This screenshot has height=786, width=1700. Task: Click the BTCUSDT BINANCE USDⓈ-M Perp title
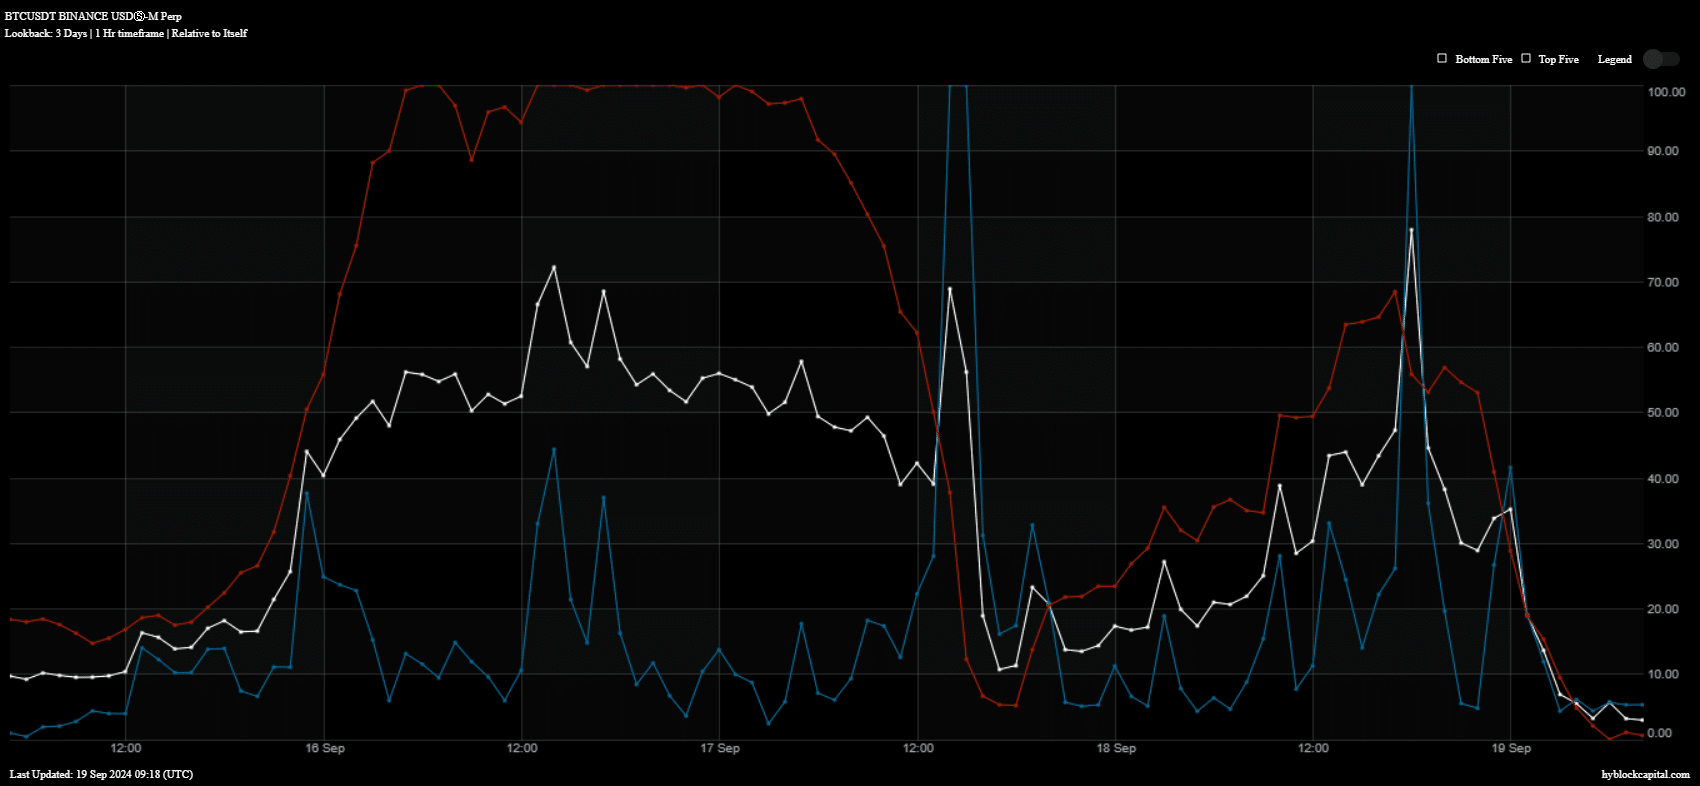click(x=93, y=16)
